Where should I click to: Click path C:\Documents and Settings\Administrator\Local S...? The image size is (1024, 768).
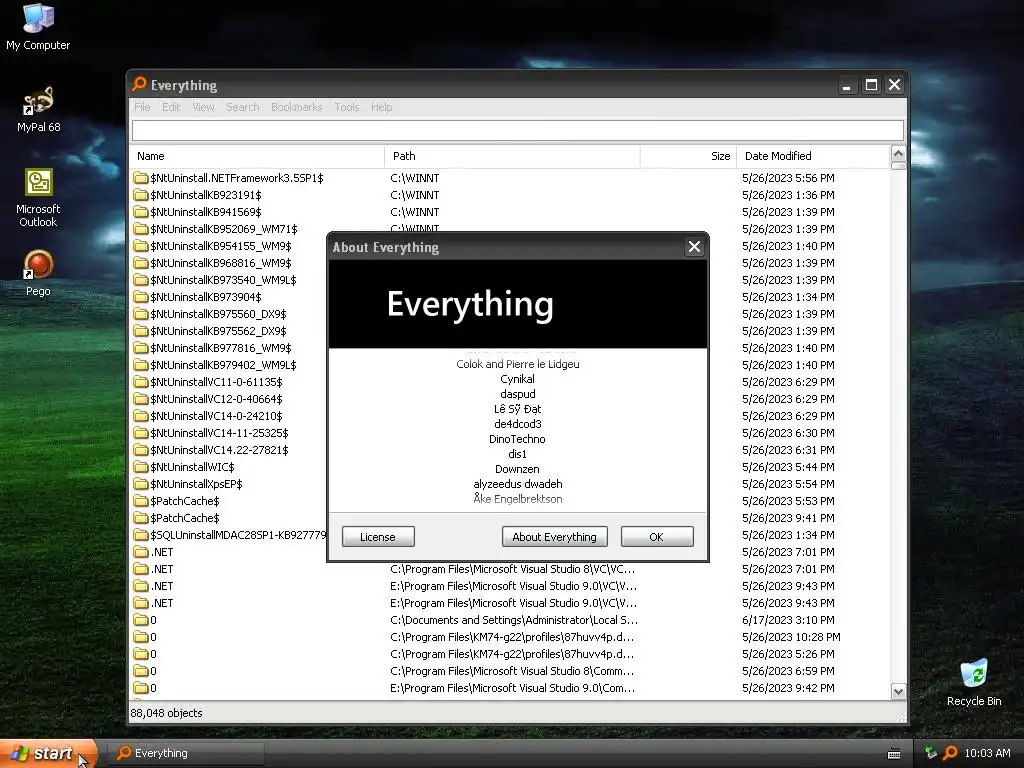tap(514, 620)
